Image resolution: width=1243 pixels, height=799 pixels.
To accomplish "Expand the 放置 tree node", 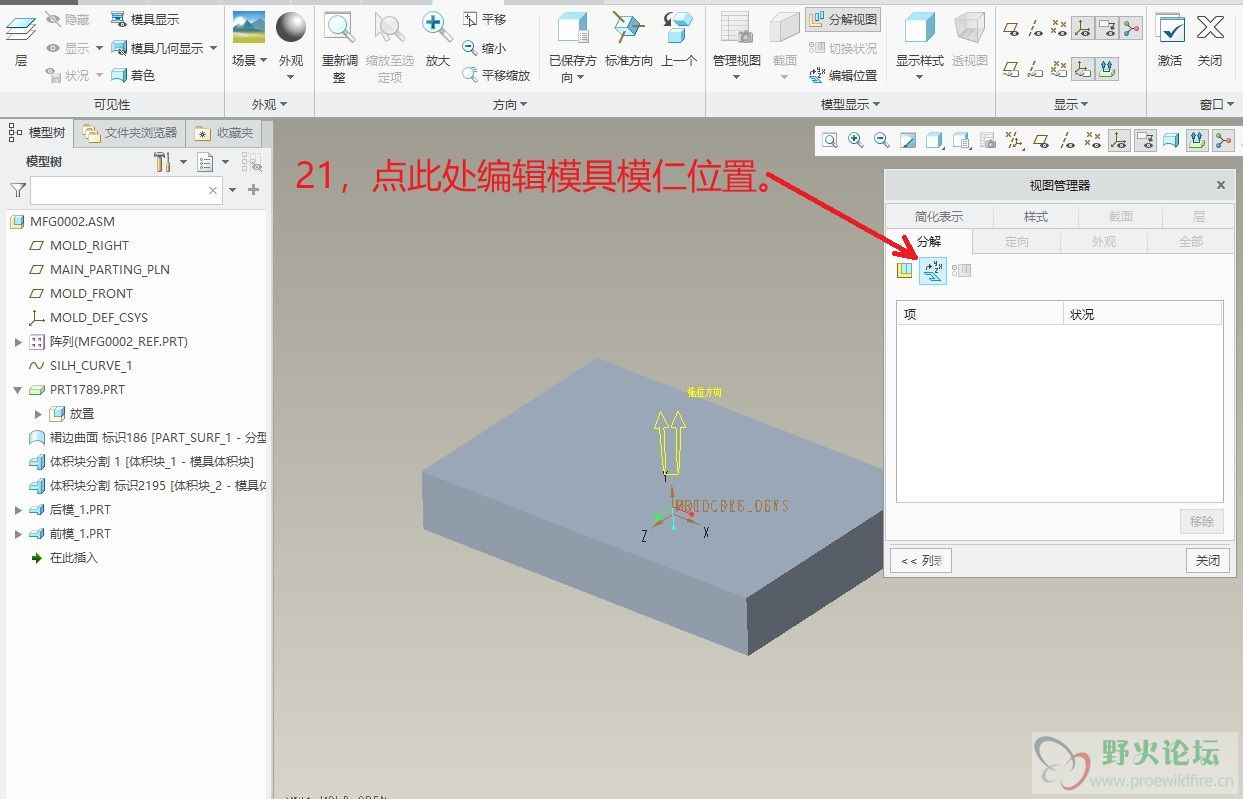I will click(38, 414).
